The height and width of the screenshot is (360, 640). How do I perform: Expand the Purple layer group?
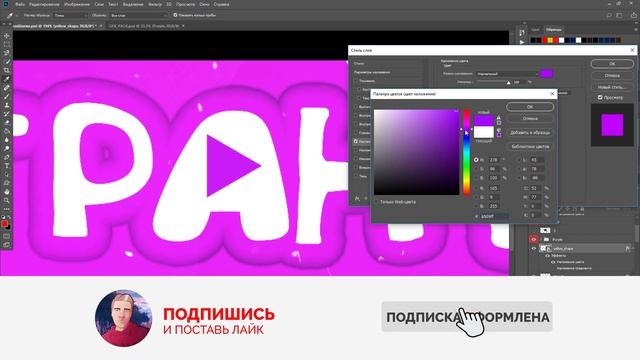click(x=541, y=240)
